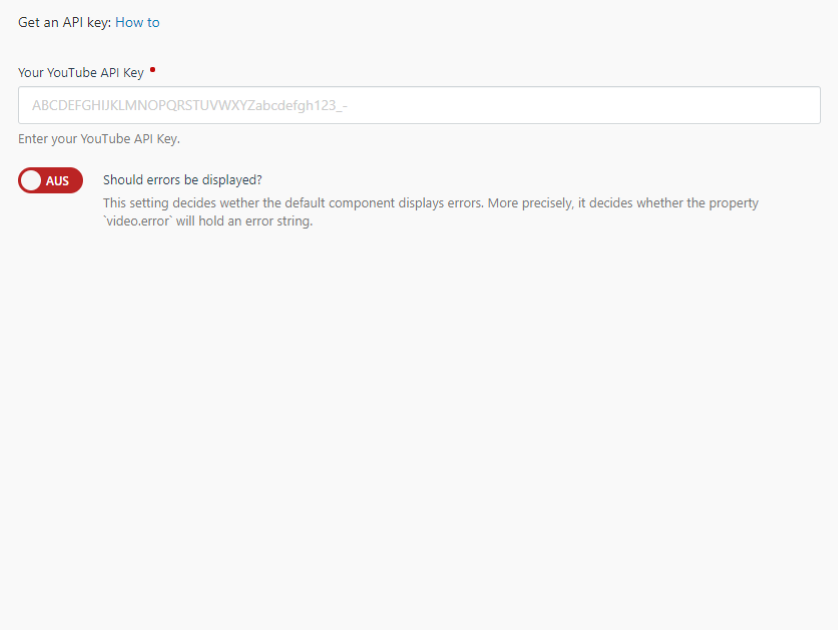
Task: Click the ABCDEFGHIJKLMNOP placeholder text
Action: point(189,105)
